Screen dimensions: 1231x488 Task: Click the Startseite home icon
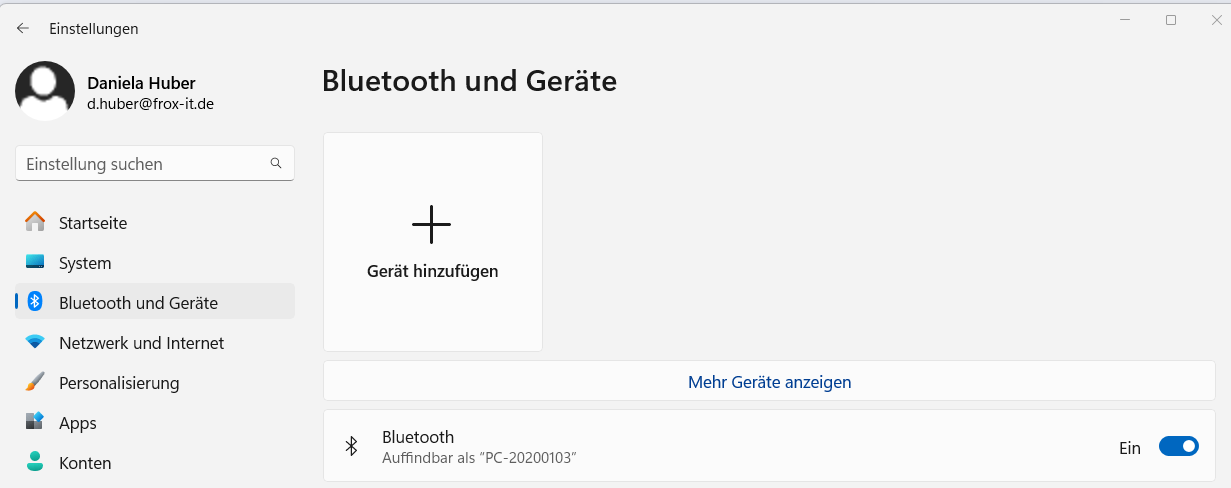35,222
